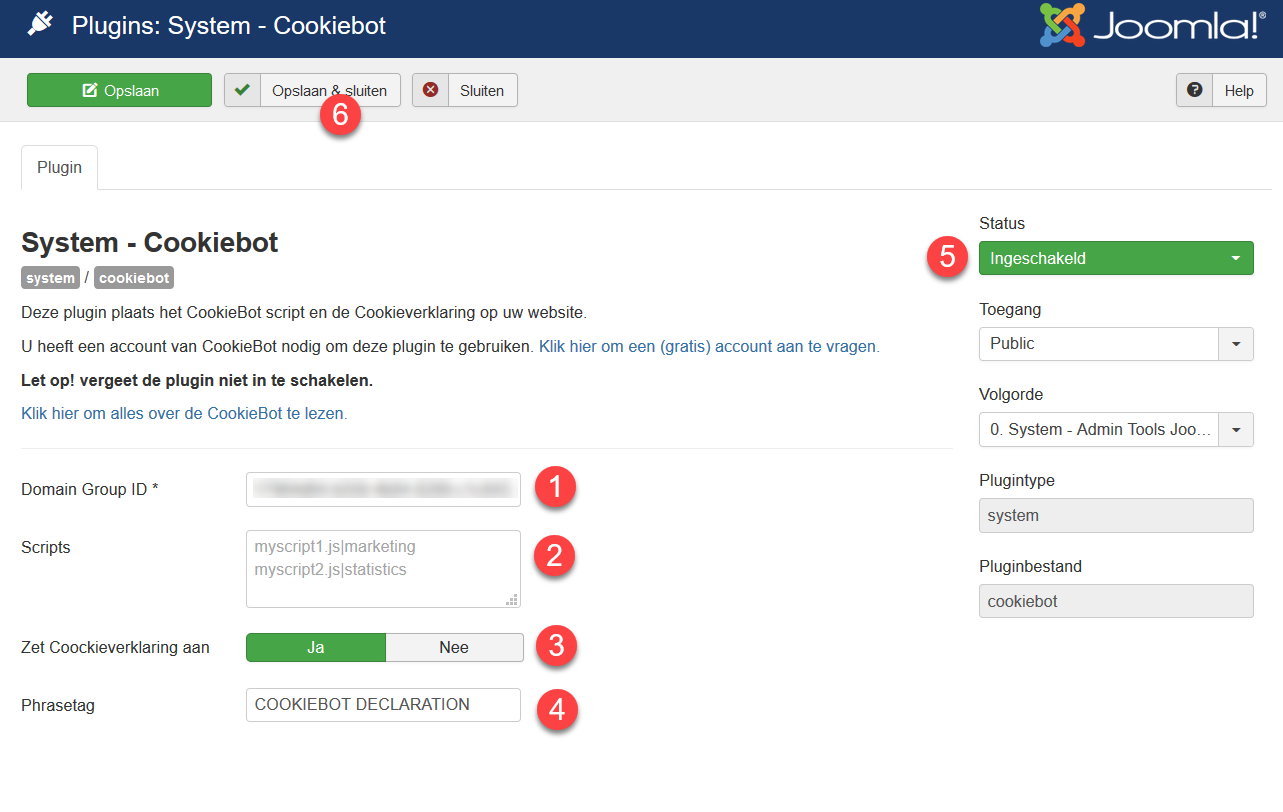Screen dimensions: 1283x812
Task: Grab the Scripts textarea resize handle
Action: tap(512, 599)
